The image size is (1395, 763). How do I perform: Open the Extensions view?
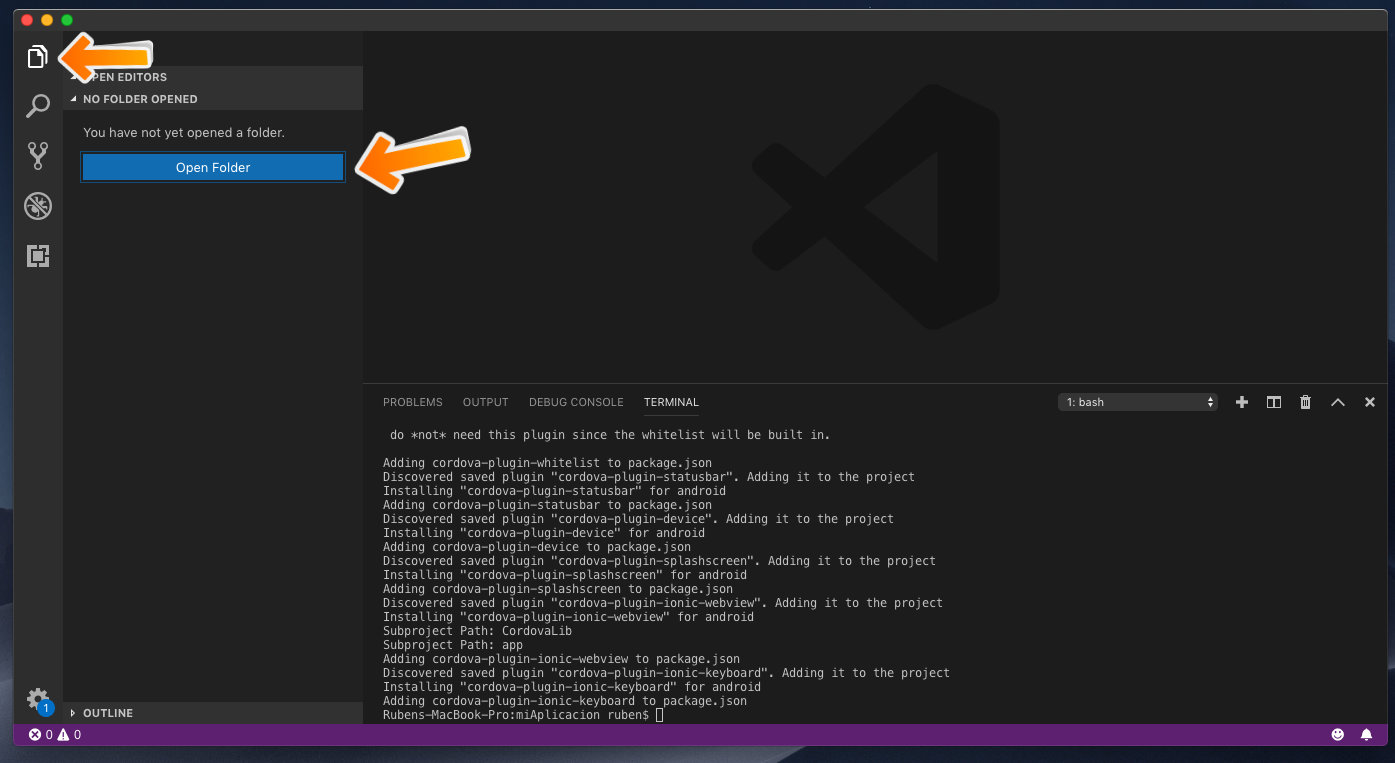(37, 256)
